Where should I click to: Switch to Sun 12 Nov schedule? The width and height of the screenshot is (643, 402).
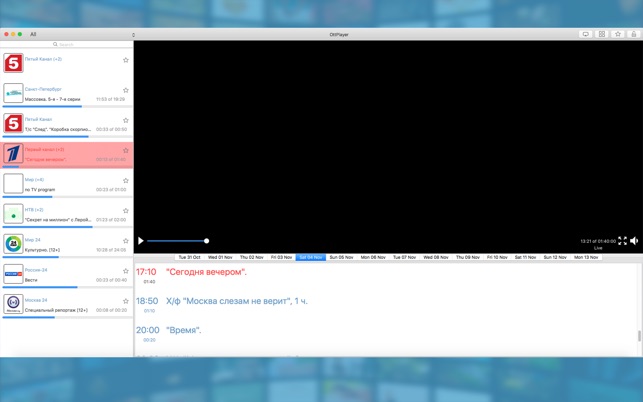pyautogui.click(x=555, y=257)
